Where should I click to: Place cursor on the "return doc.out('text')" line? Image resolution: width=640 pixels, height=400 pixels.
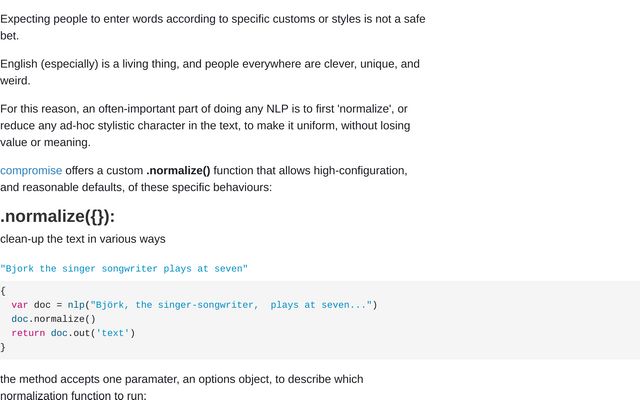[73, 333]
